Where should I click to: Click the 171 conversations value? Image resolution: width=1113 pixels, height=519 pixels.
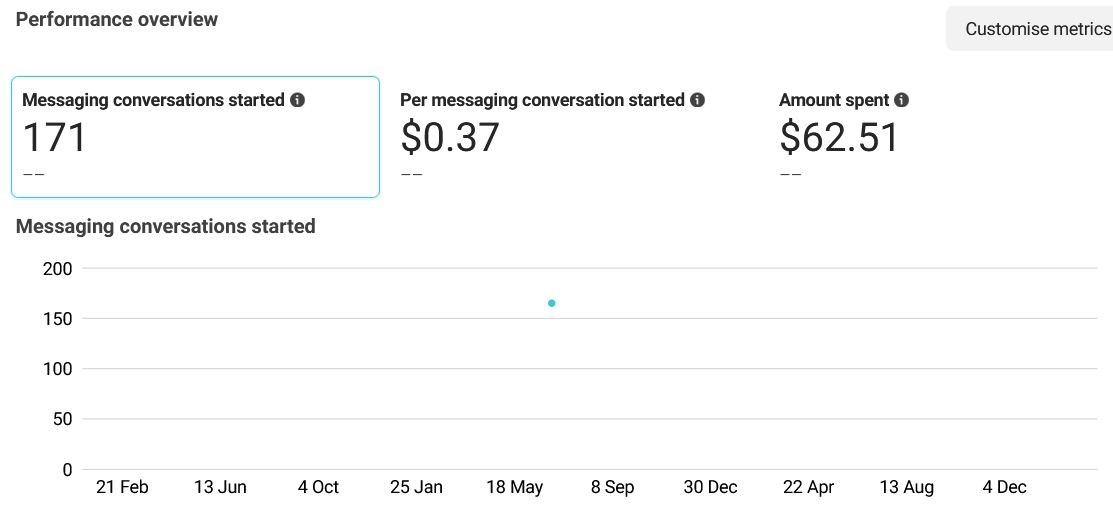coord(55,138)
